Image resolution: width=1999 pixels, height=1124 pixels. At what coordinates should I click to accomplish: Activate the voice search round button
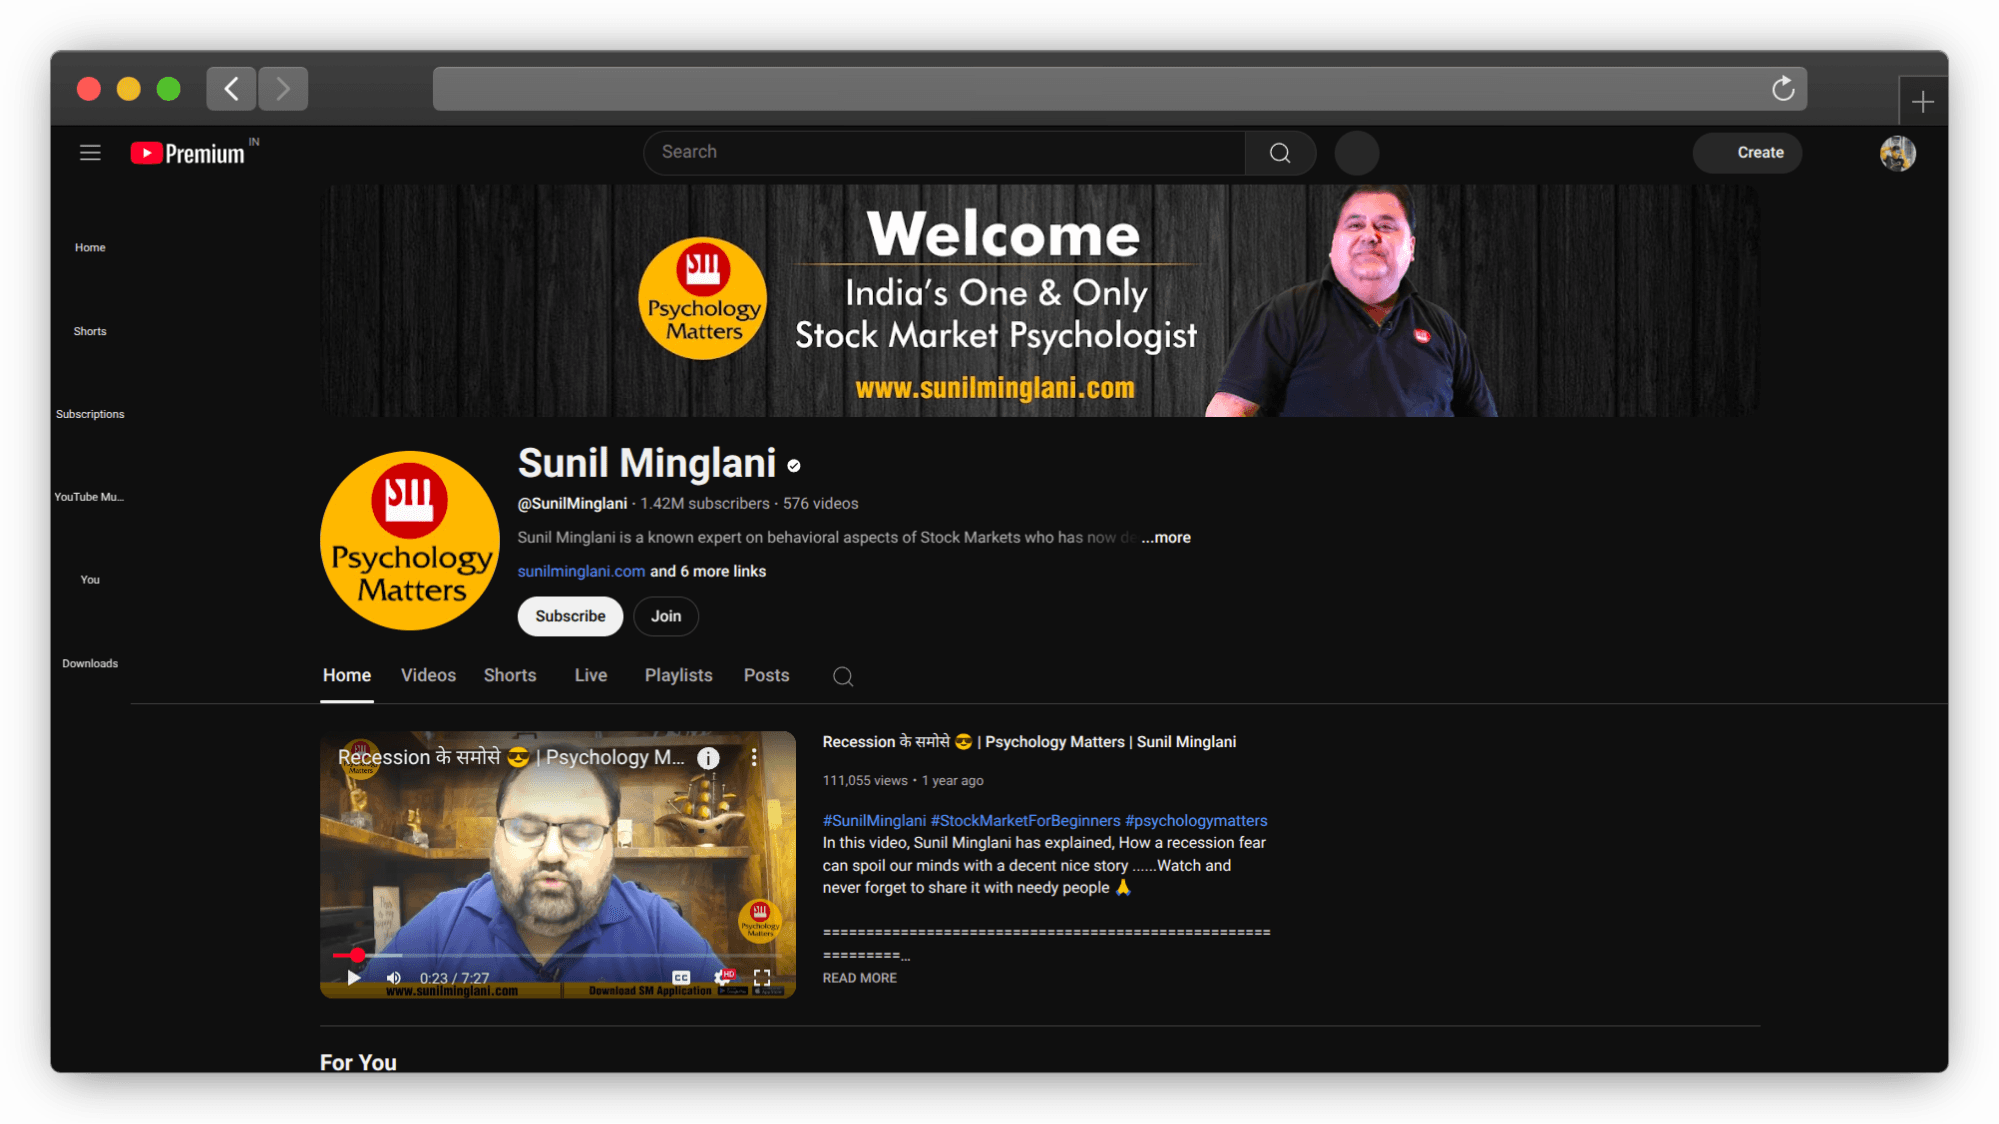(x=1357, y=153)
